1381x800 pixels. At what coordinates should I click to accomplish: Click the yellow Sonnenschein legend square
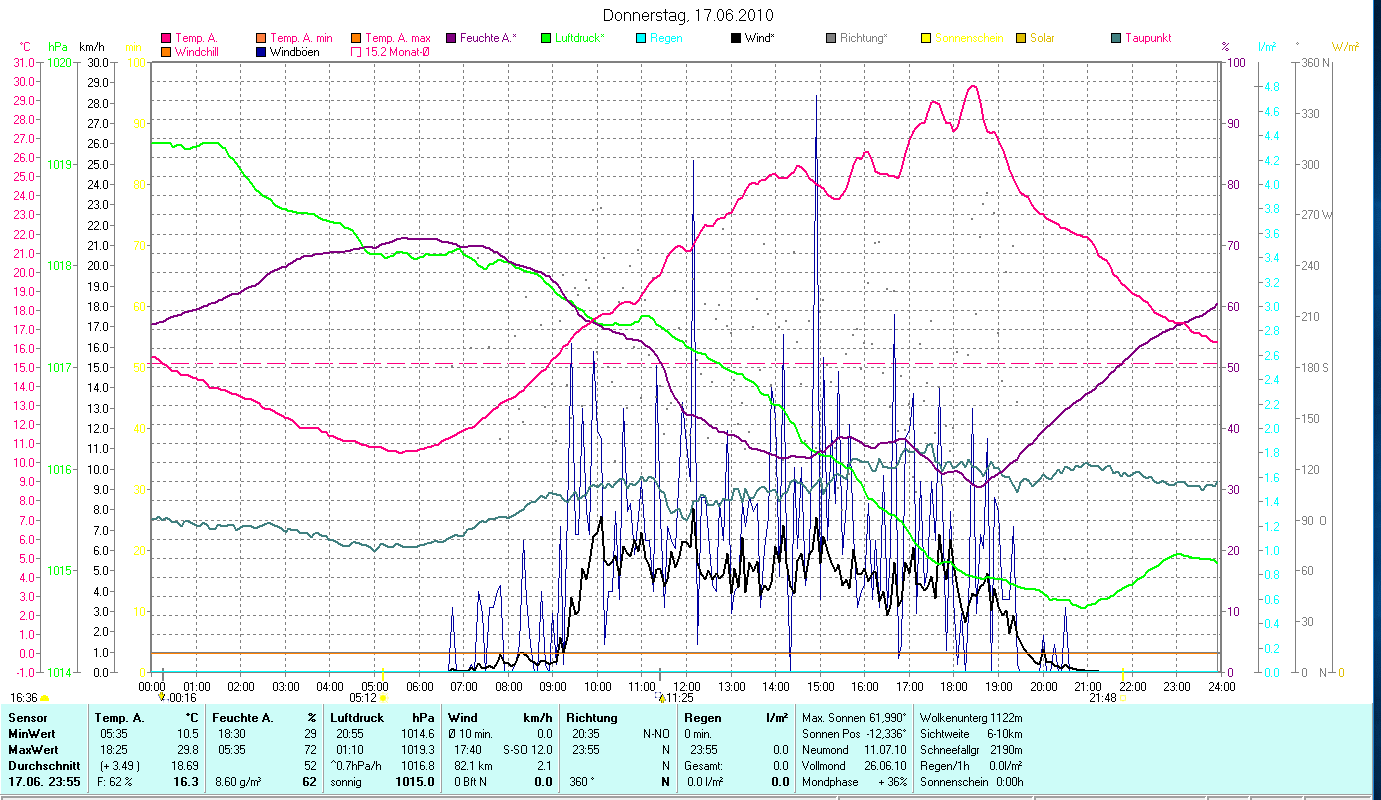[x=926, y=38]
